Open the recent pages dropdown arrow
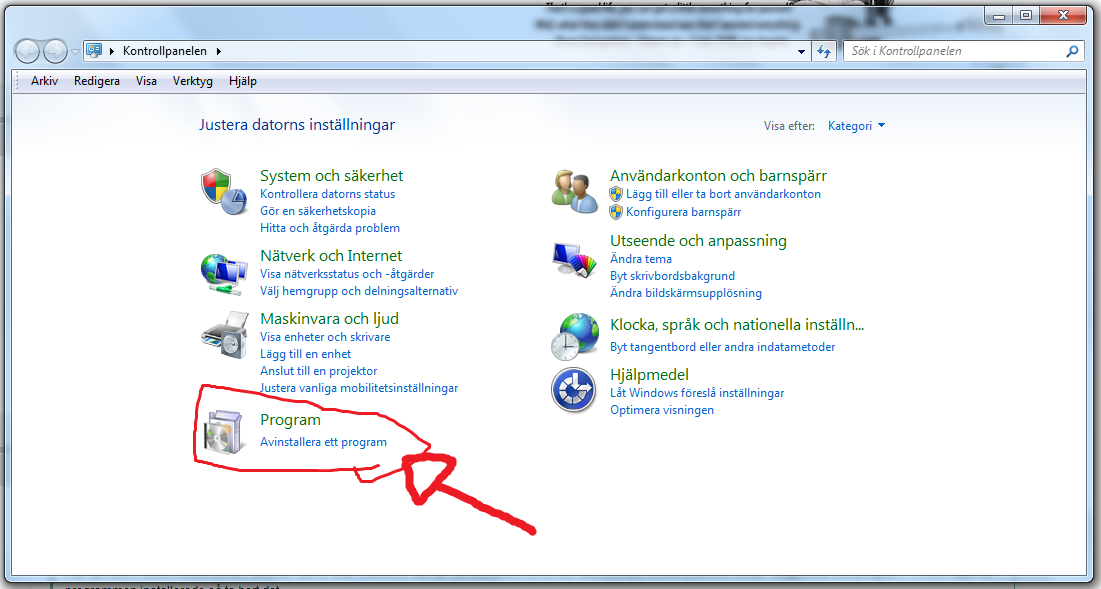The image size is (1101, 589). [x=75, y=52]
